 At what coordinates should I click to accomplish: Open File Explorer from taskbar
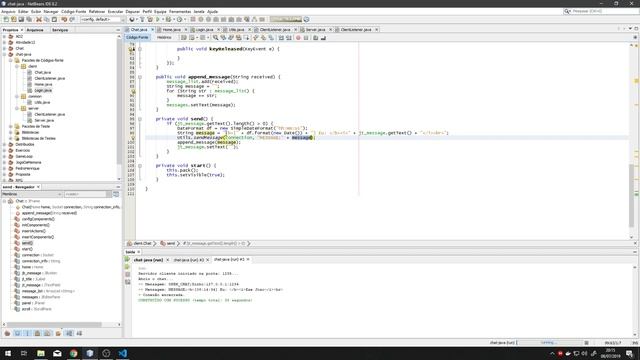[41, 353]
